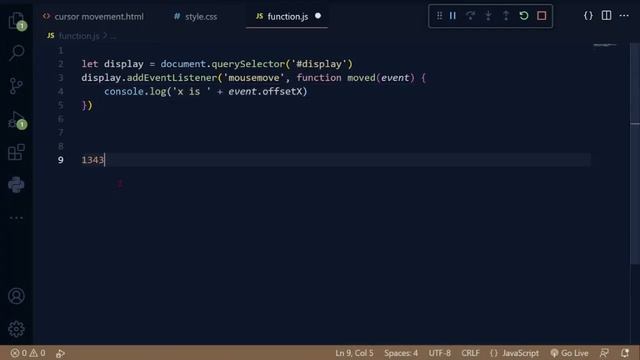
Task: Click line number 2 in gutter
Action: (x=60, y=64)
